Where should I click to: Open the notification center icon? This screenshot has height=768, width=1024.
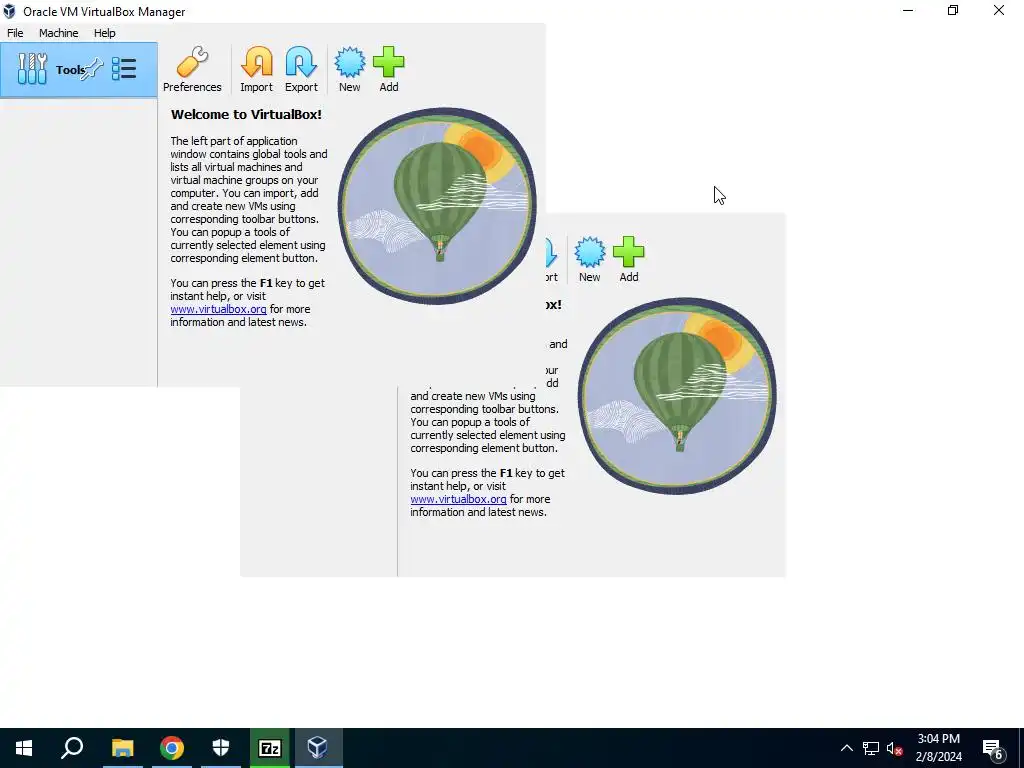point(993,748)
